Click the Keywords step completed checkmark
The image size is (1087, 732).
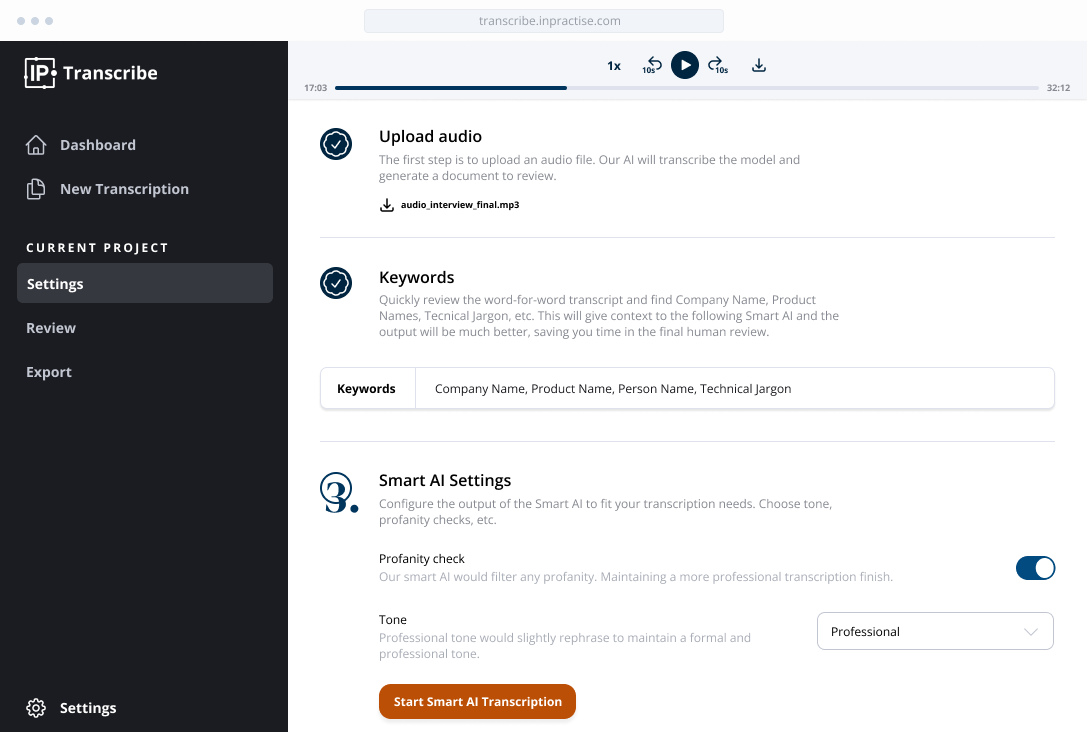coord(336,283)
